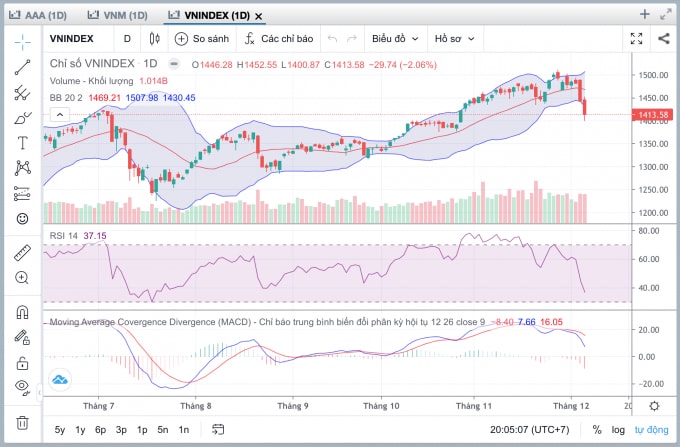The image size is (680, 447).
Task: Select the crosshair cursor tool
Action: click(23, 42)
